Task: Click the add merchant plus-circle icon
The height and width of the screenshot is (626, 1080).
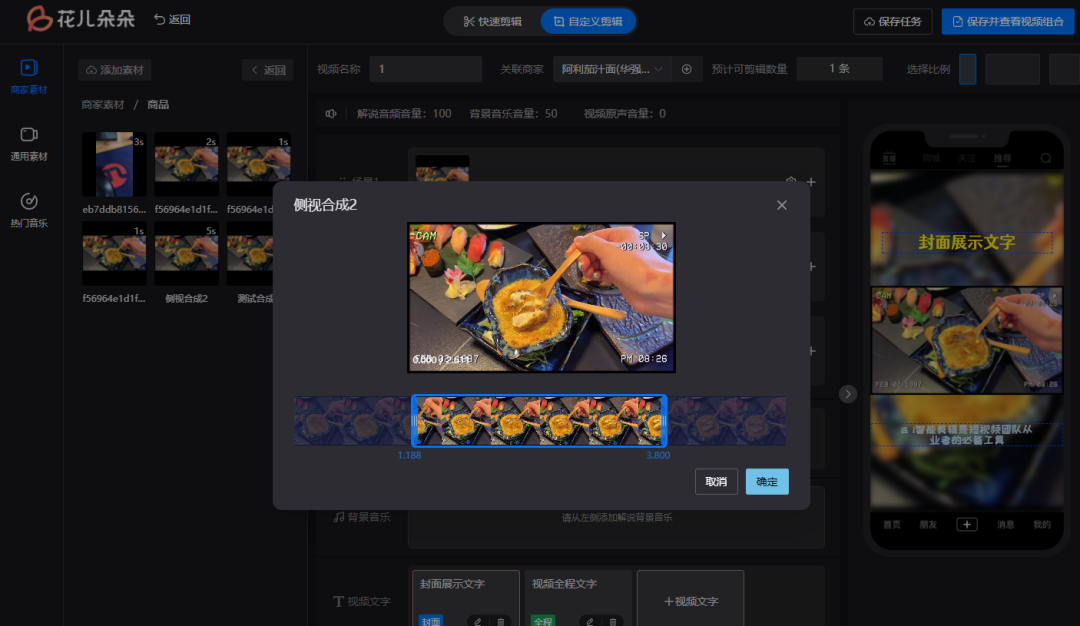Action: pos(687,69)
